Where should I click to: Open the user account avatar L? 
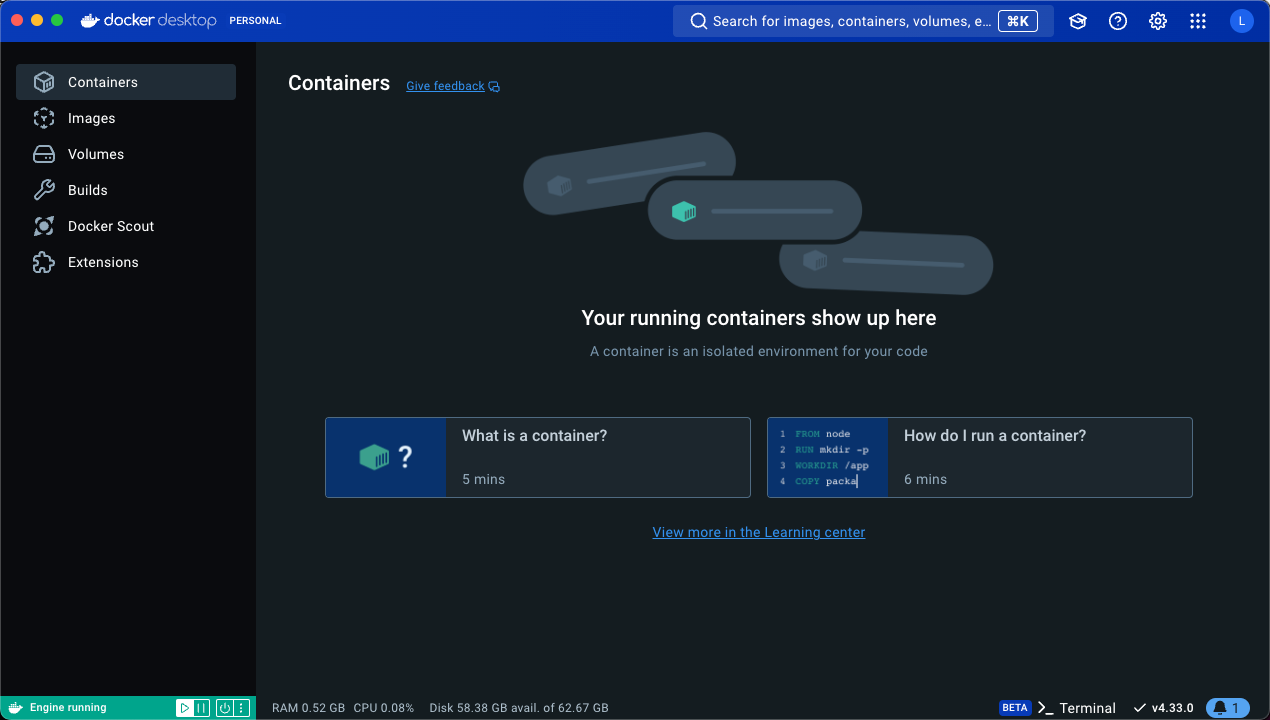tap(1242, 21)
